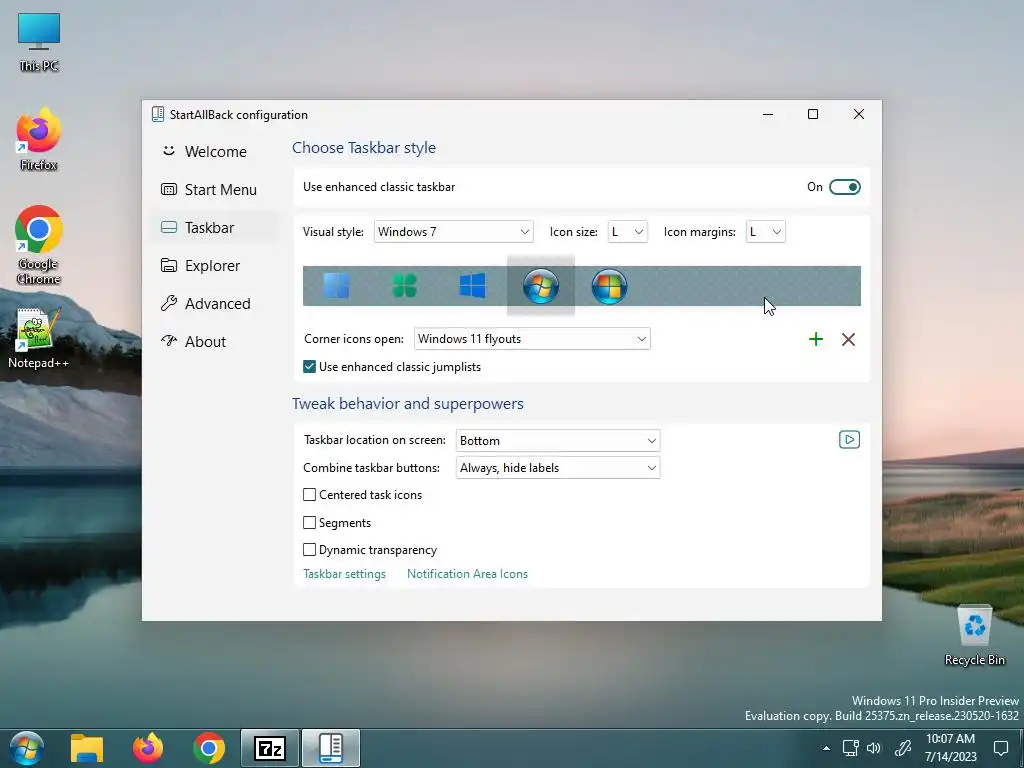Click StartAllBack taskbar button
Screen dimensions: 1024x768
pos(331,748)
